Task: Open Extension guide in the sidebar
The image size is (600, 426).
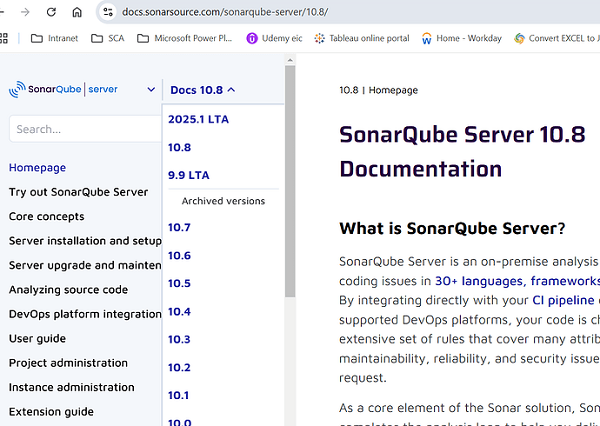Action: (51, 412)
